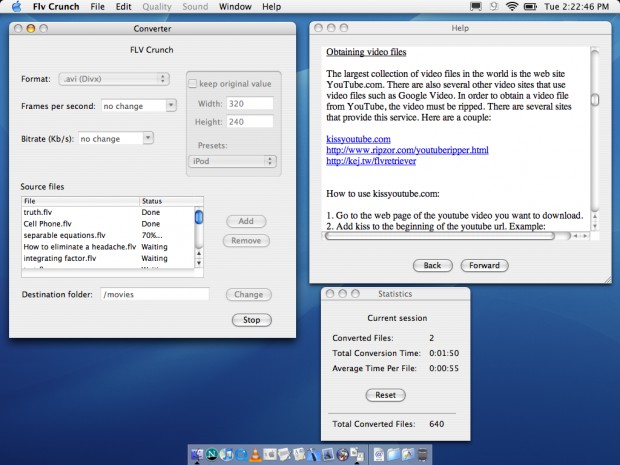Click the Total Converted Files value 640

437,424
